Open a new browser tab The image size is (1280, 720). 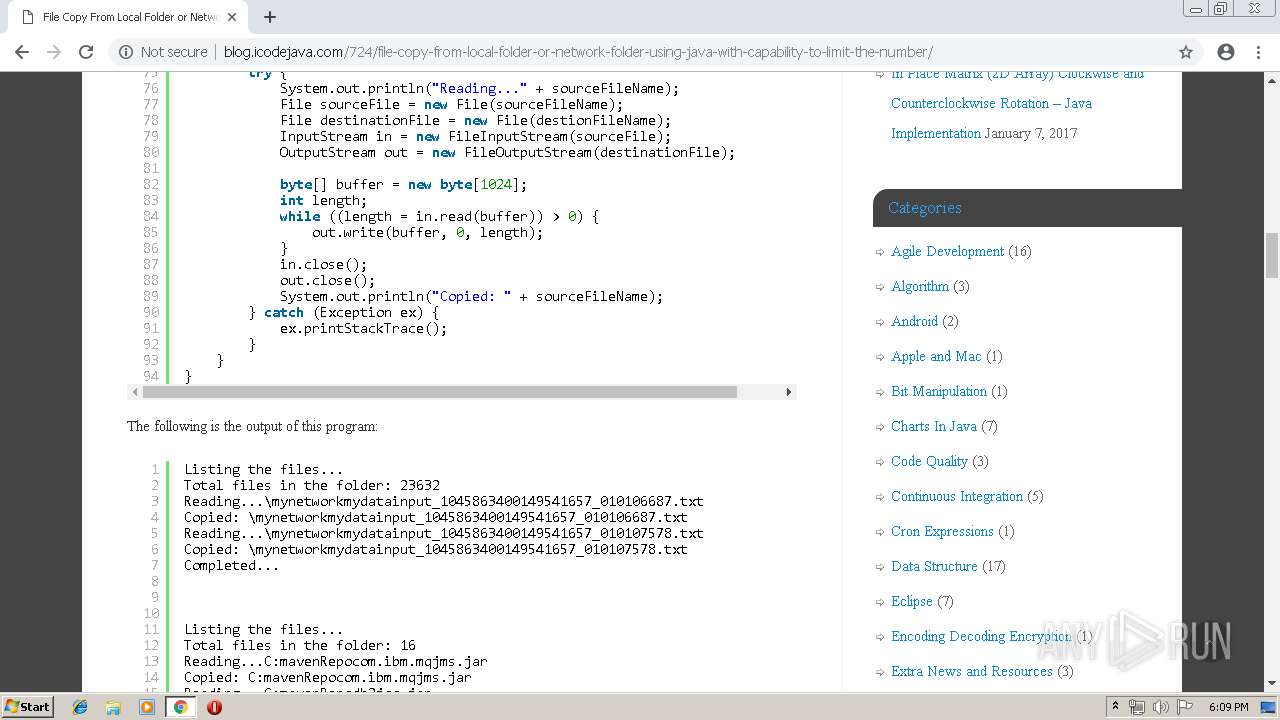[270, 17]
